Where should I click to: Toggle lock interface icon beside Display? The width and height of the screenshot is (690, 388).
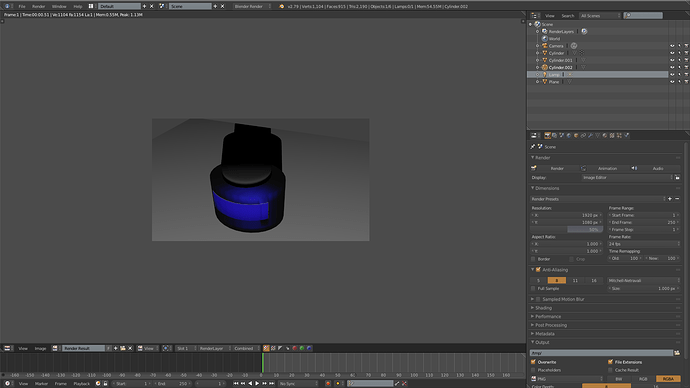click(x=677, y=177)
